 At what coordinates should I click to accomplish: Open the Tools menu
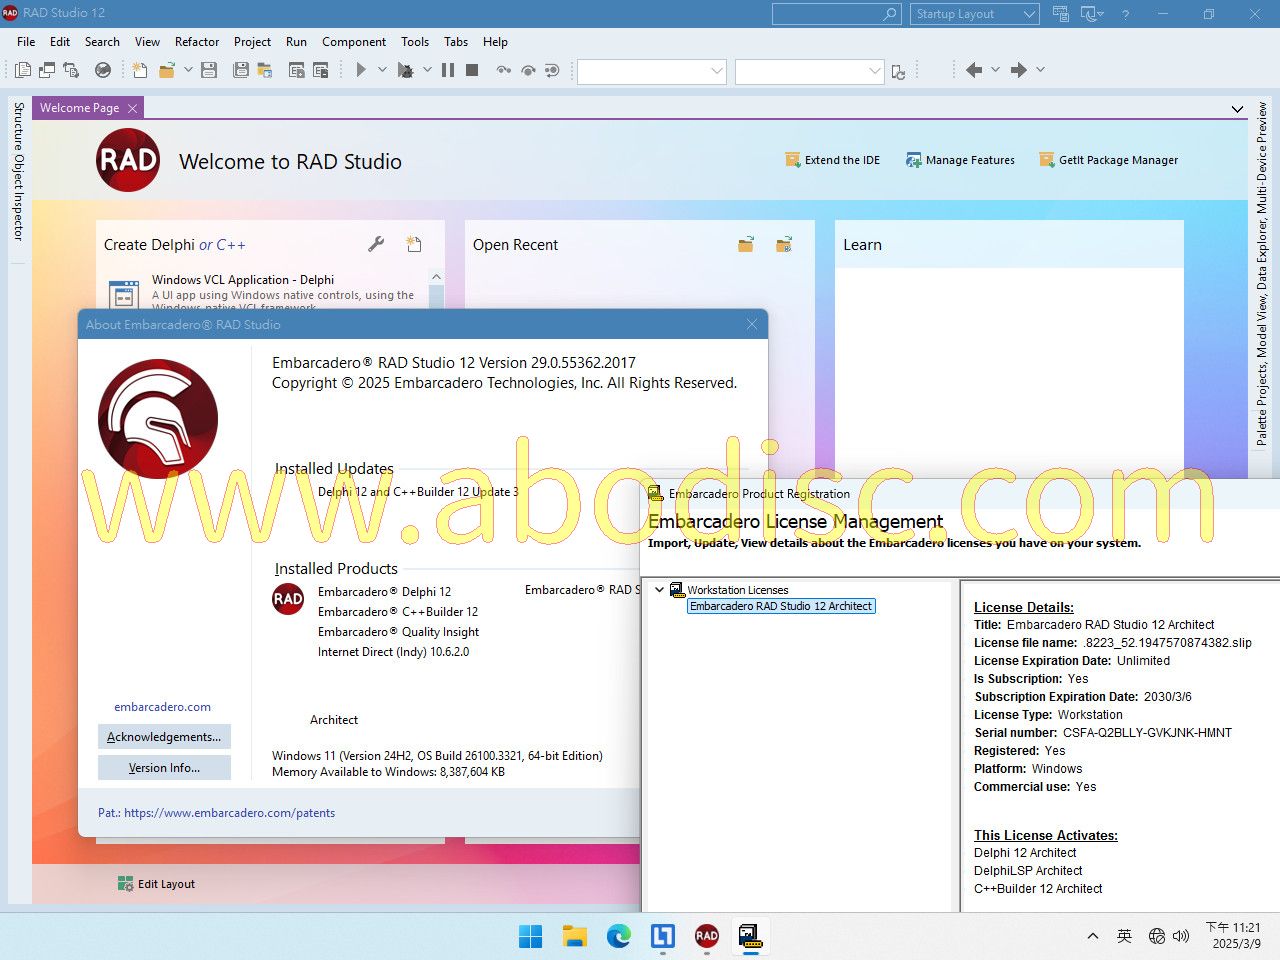click(x=415, y=42)
